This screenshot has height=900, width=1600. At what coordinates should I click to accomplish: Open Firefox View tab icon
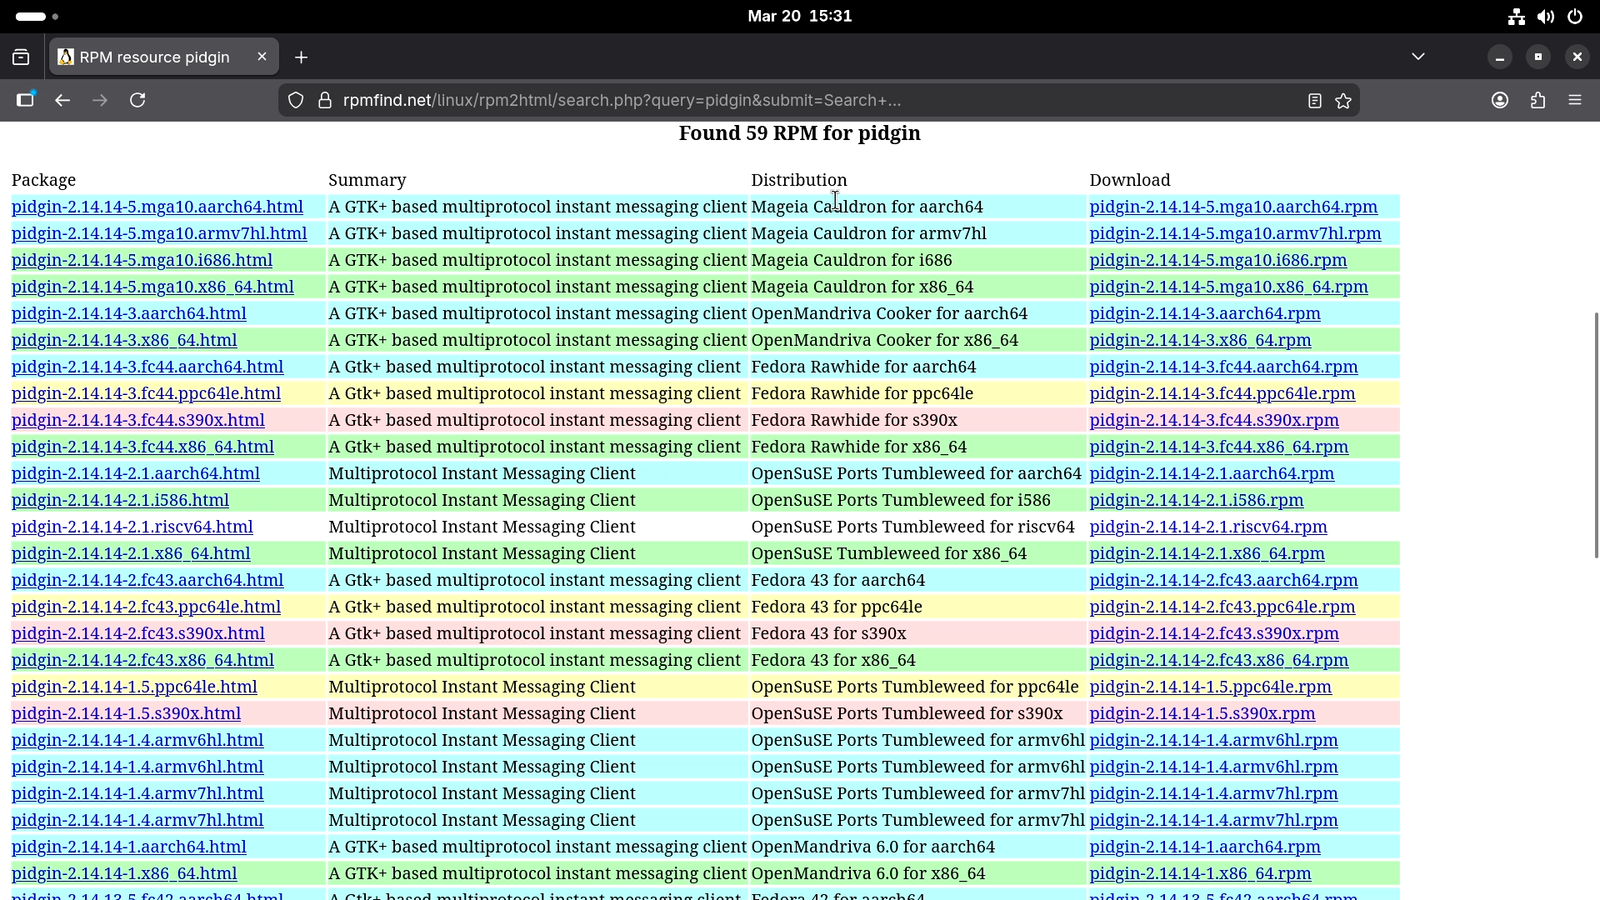21,57
